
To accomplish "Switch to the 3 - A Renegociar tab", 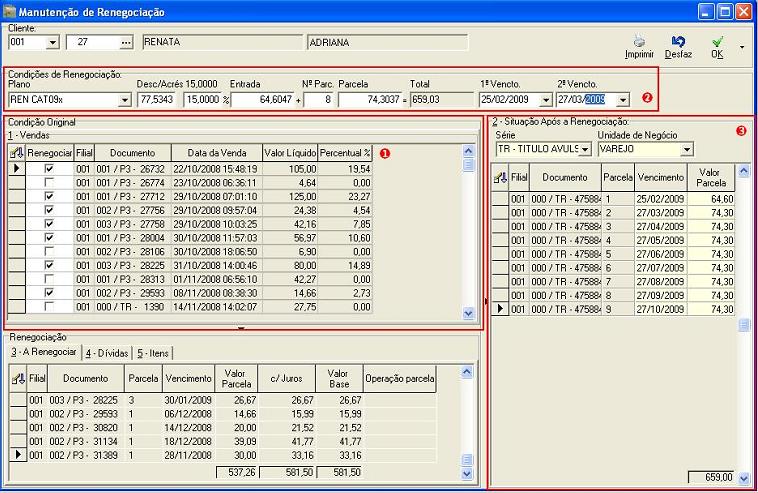I will pos(44,352).
